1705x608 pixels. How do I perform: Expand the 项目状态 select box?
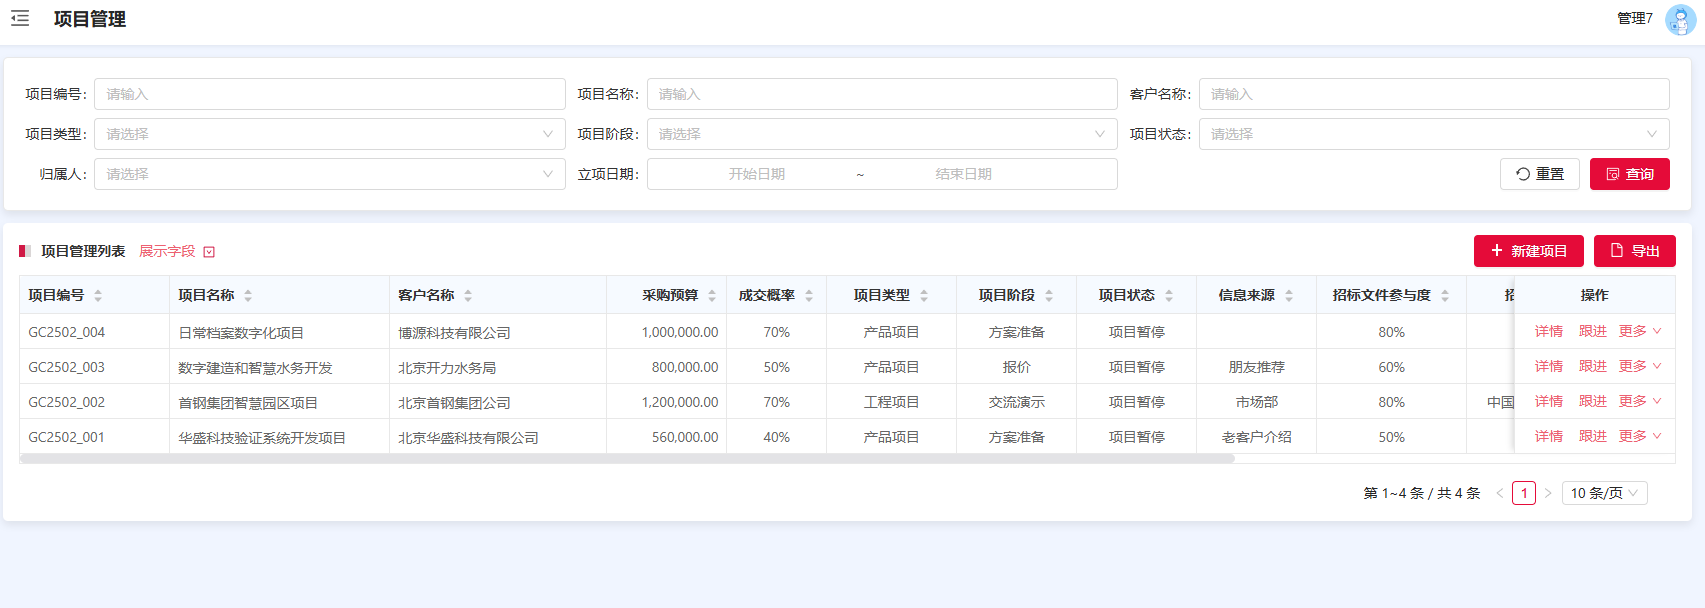coord(1433,134)
